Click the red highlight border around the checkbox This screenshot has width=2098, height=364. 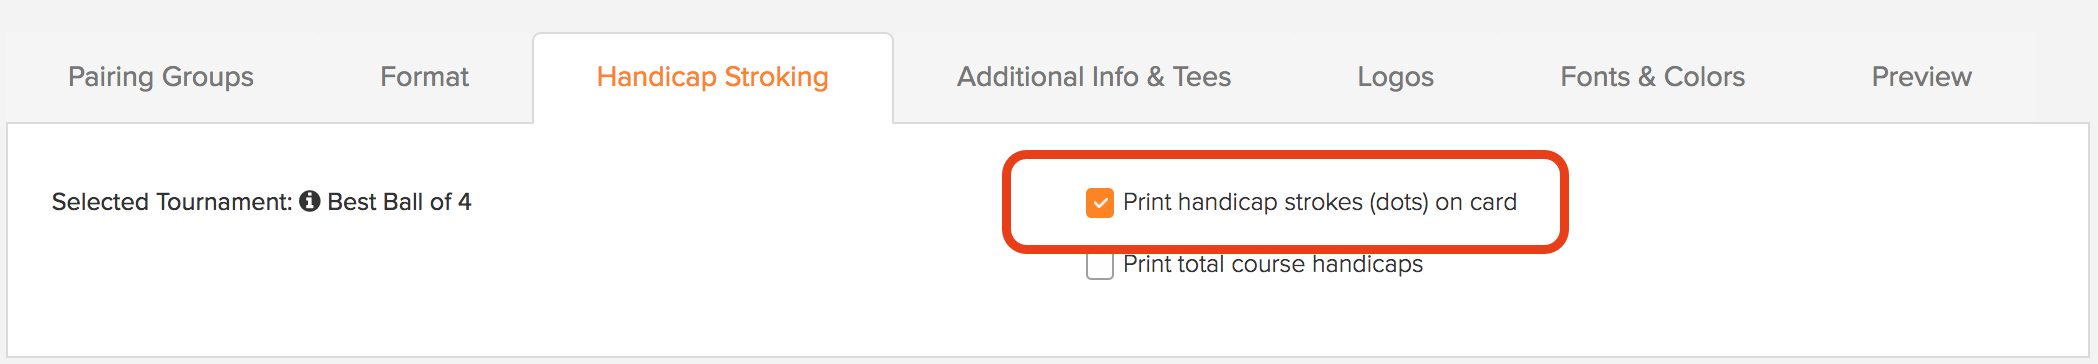(x=1285, y=156)
